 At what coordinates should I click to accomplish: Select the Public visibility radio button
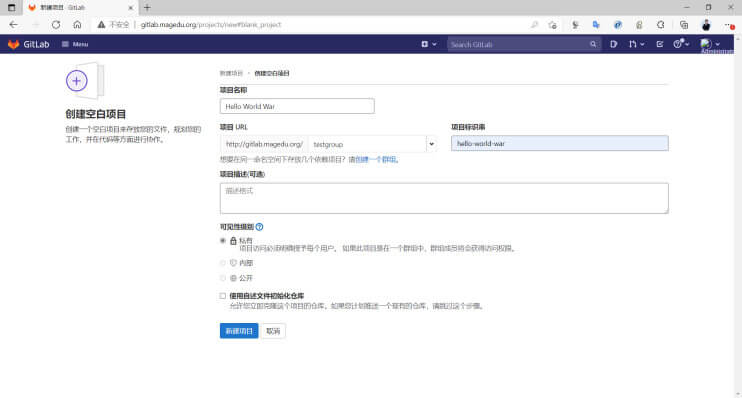222,278
